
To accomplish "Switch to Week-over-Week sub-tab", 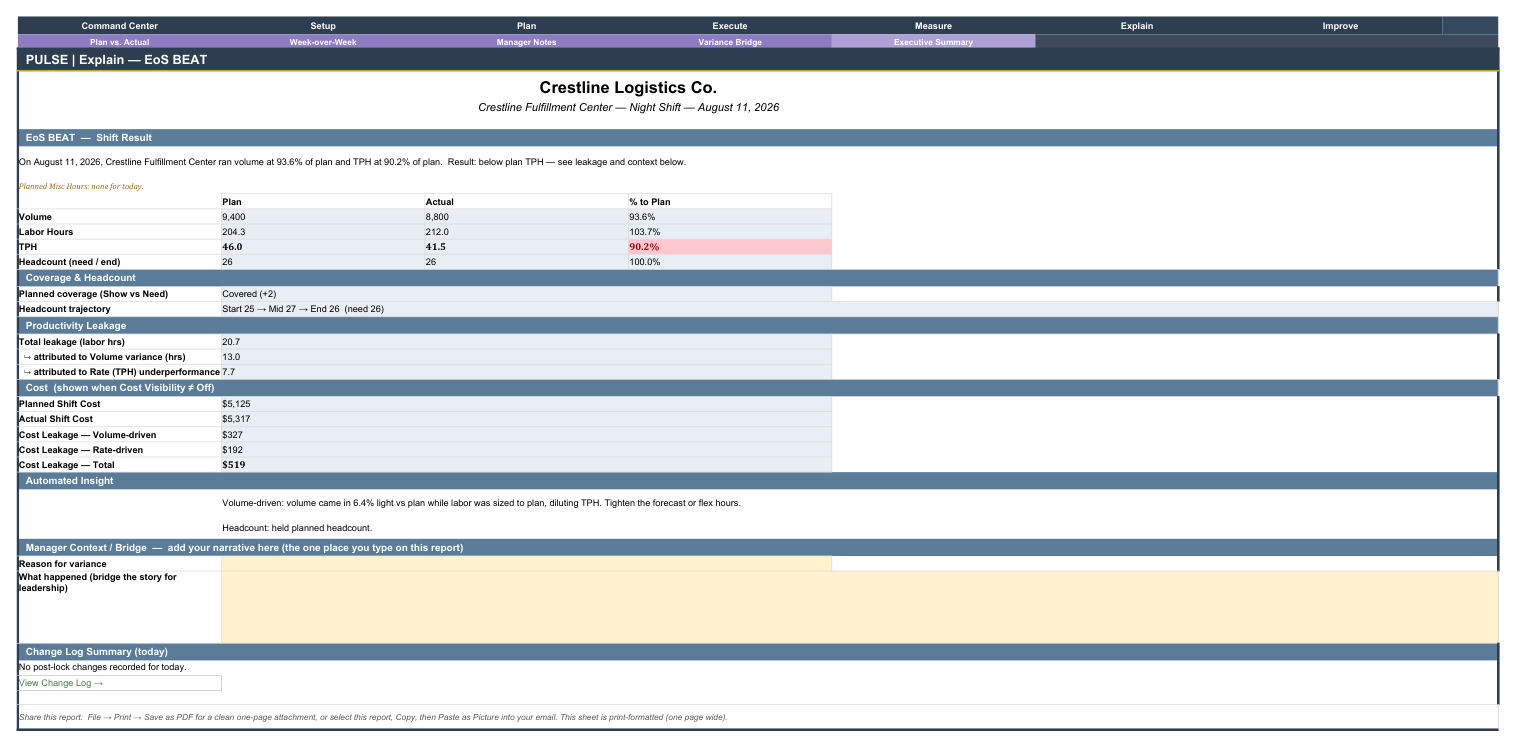I will 323,42.
